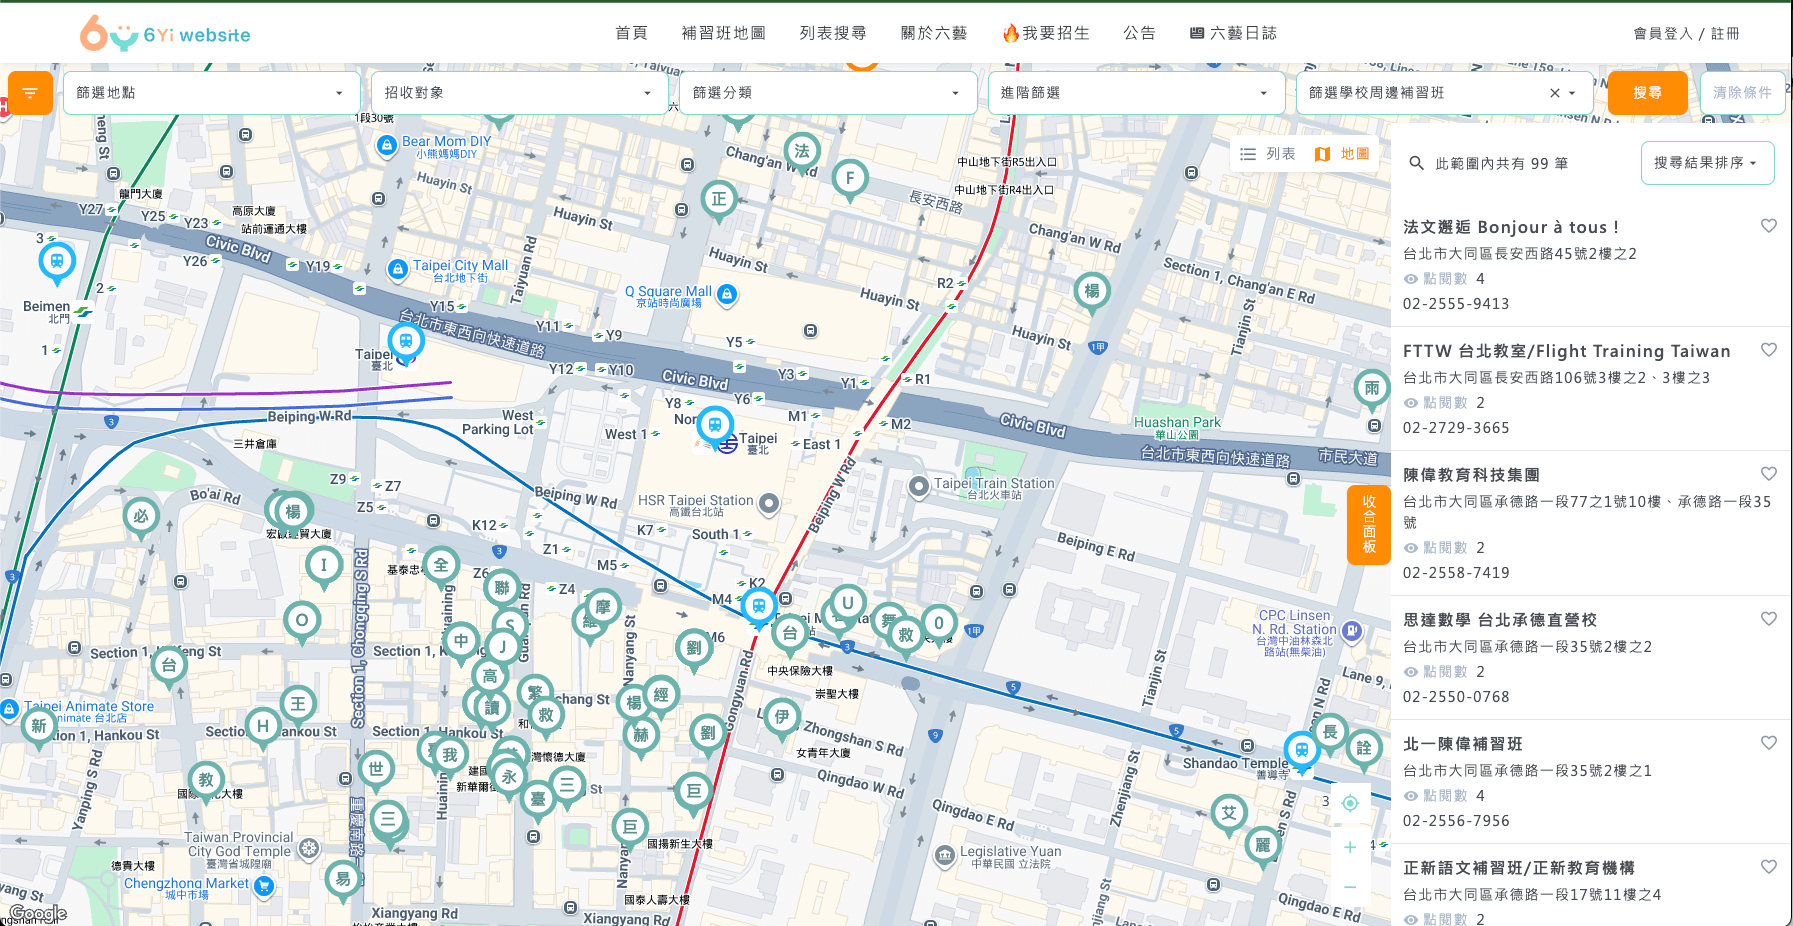Switch to 列表 list view
Screen dimensions: 1793x926
(1267, 154)
